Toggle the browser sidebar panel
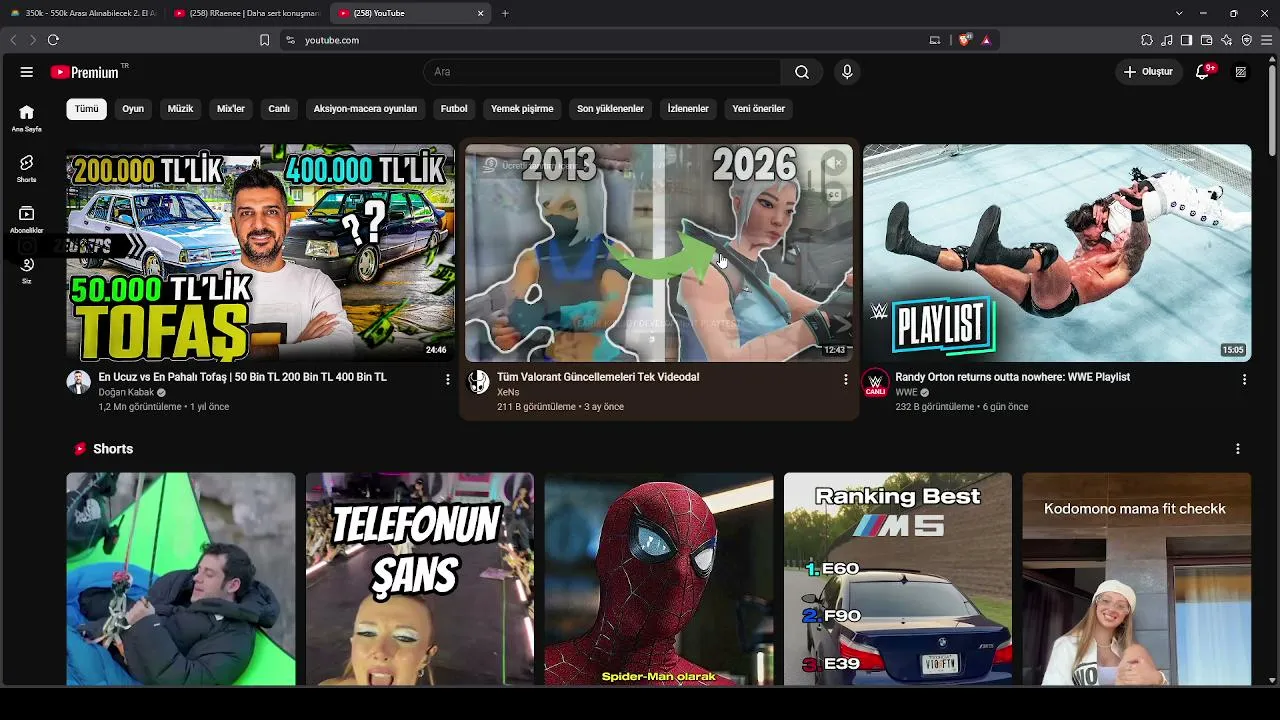 pyautogui.click(x=1186, y=40)
